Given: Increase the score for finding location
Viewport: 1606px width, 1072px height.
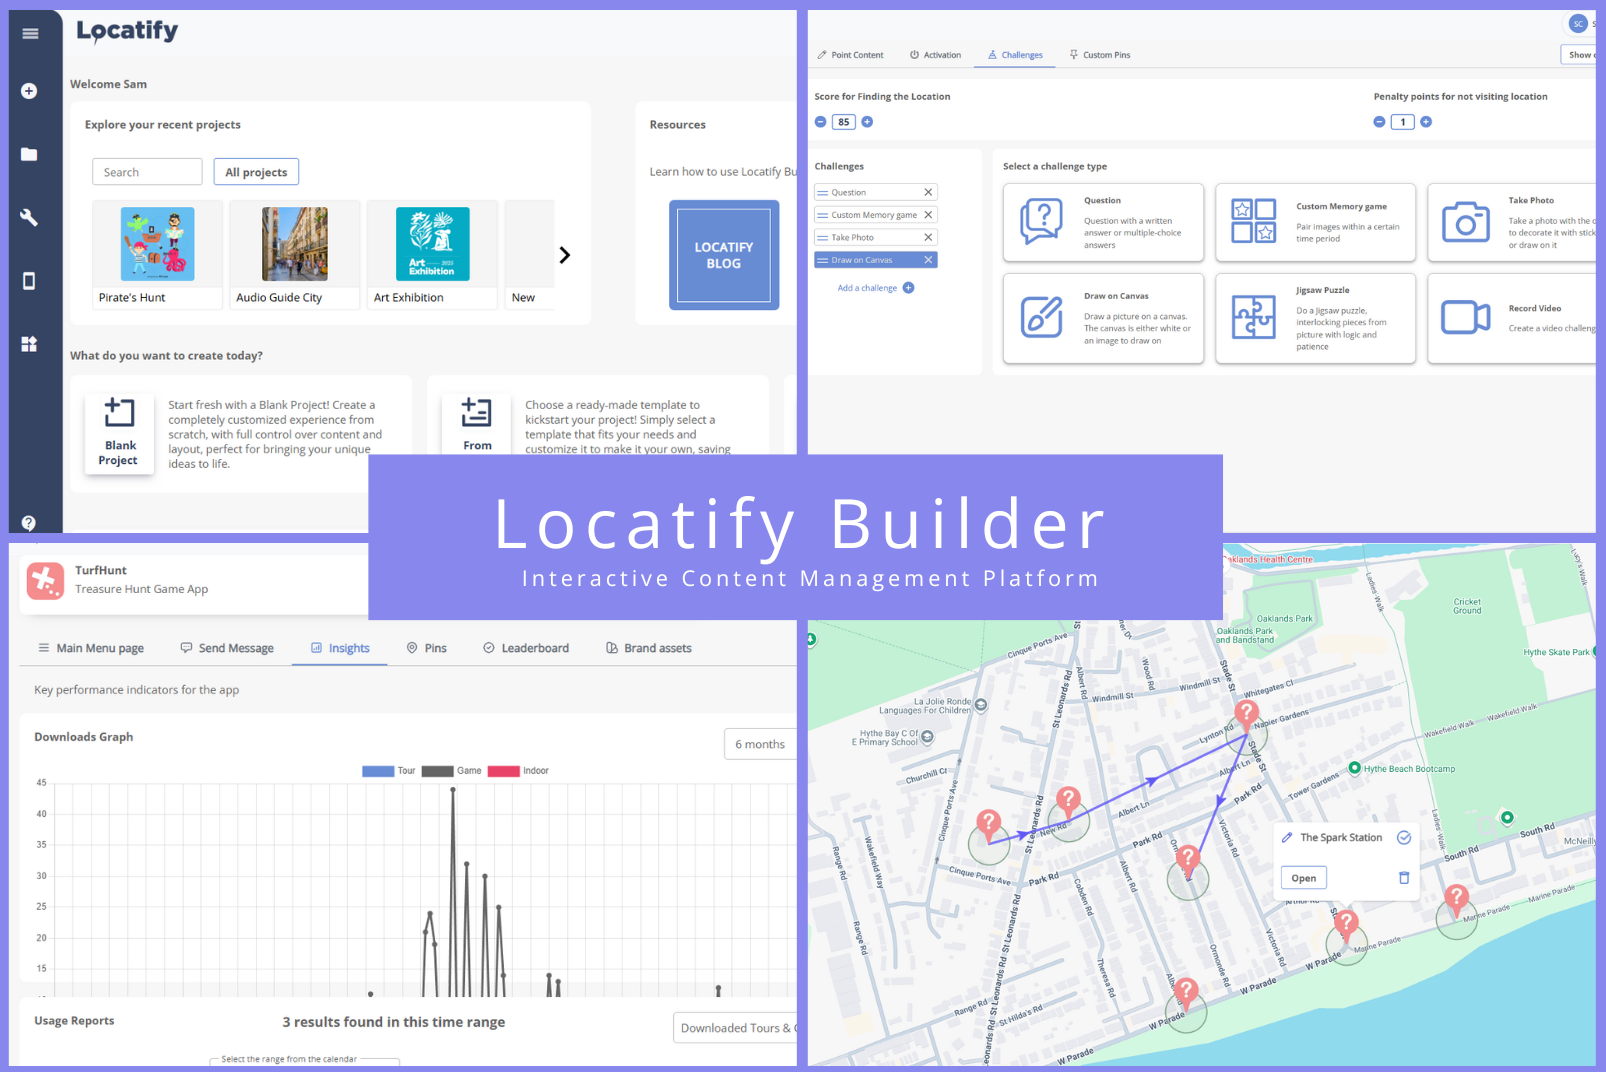Looking at the screenshot, I should pos(867,122).
